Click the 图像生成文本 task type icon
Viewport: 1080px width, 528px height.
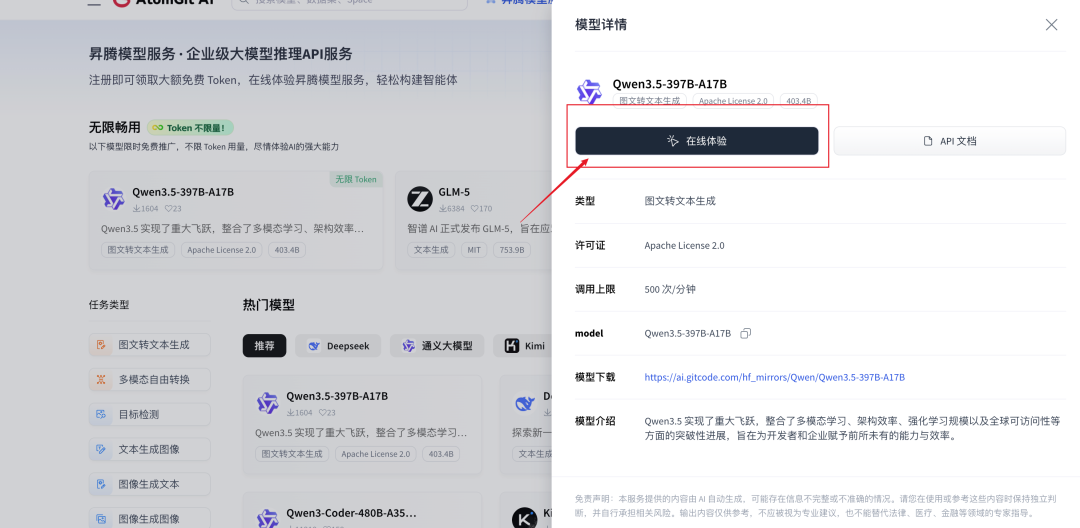tap(101, 484)
